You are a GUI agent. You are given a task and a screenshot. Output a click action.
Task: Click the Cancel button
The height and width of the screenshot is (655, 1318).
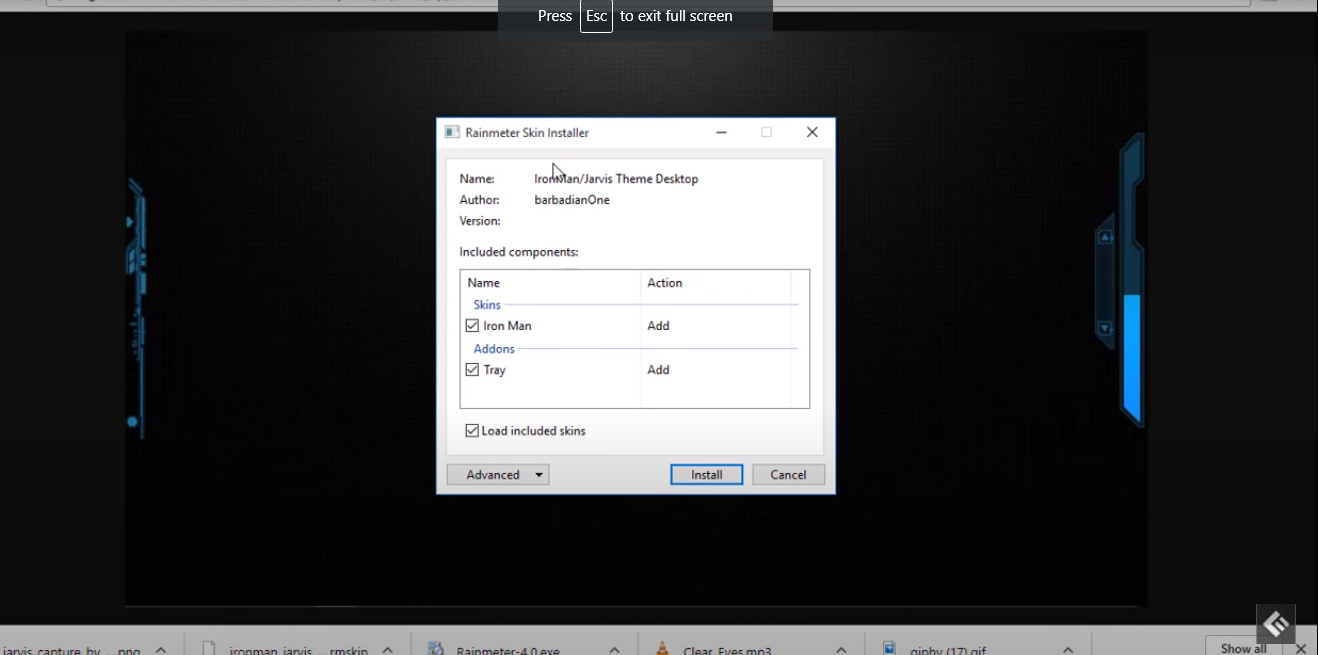click(788, 475)
